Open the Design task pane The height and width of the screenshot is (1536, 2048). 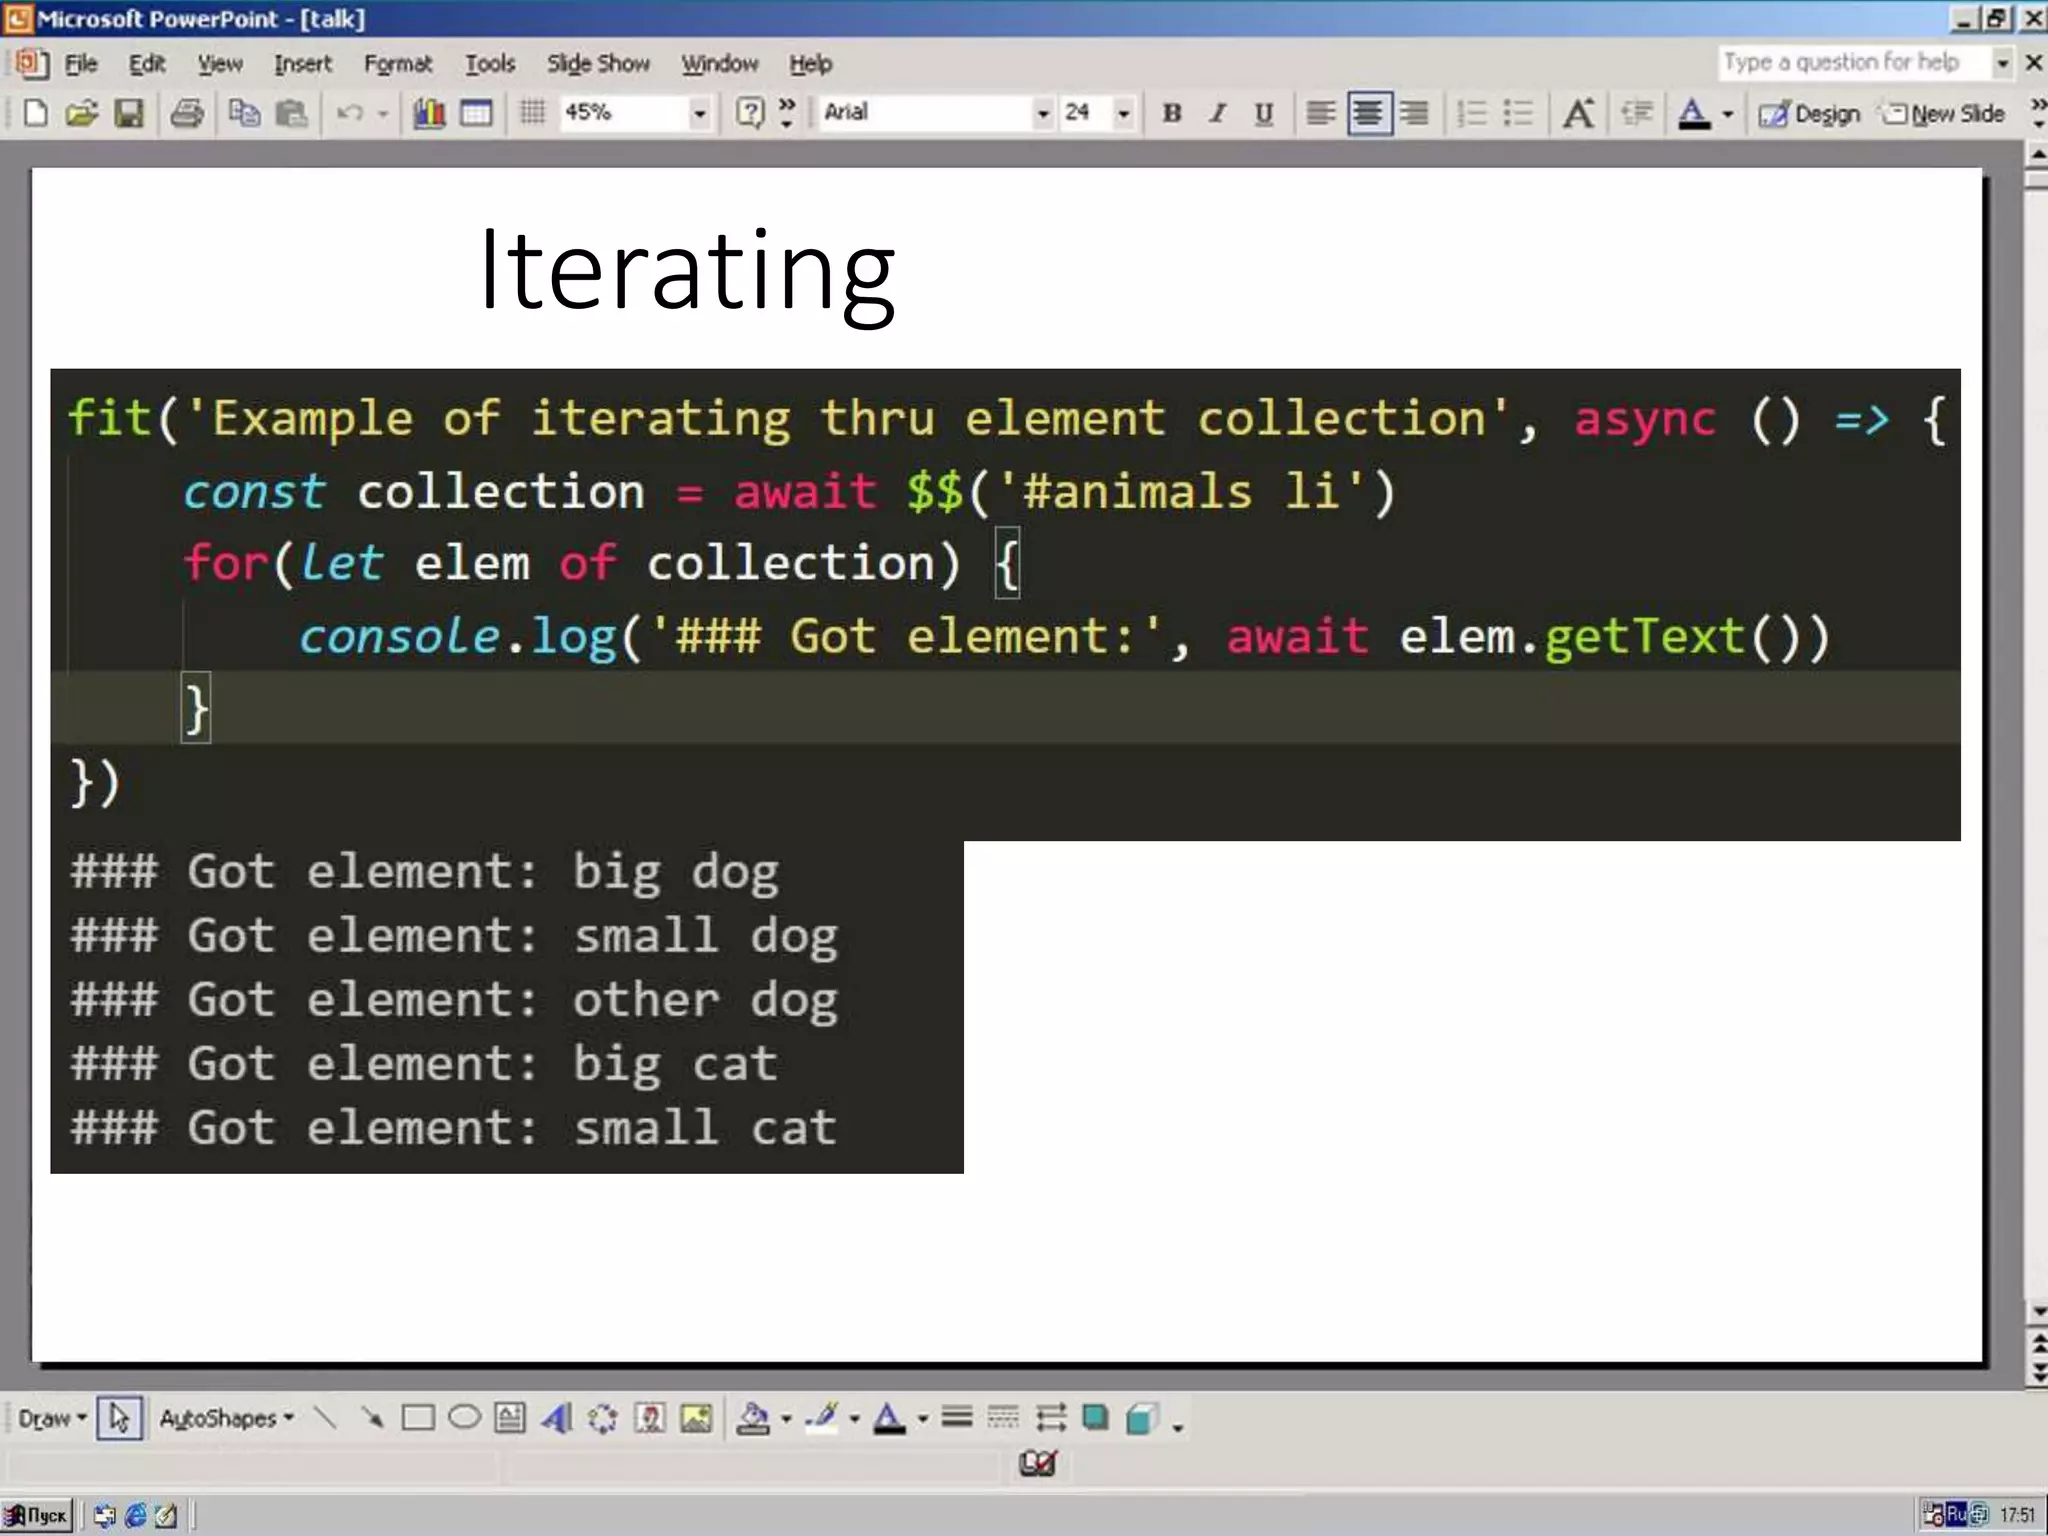coord(1809,114)
